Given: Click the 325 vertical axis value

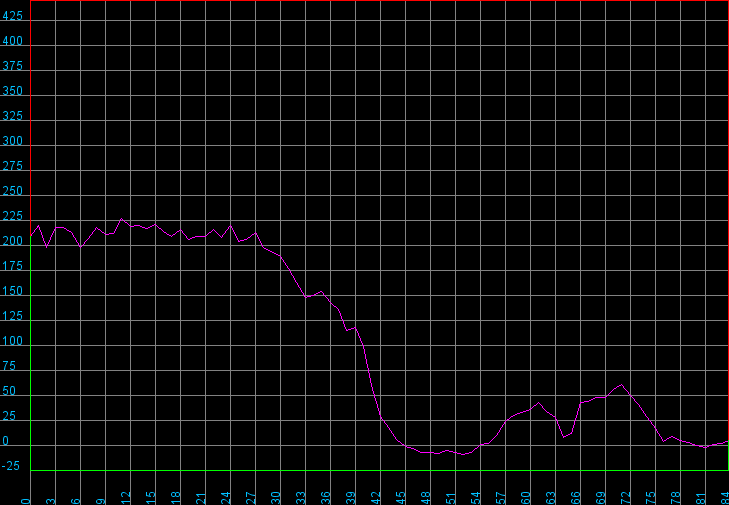Looking at the screenshot, I should 12,116.
